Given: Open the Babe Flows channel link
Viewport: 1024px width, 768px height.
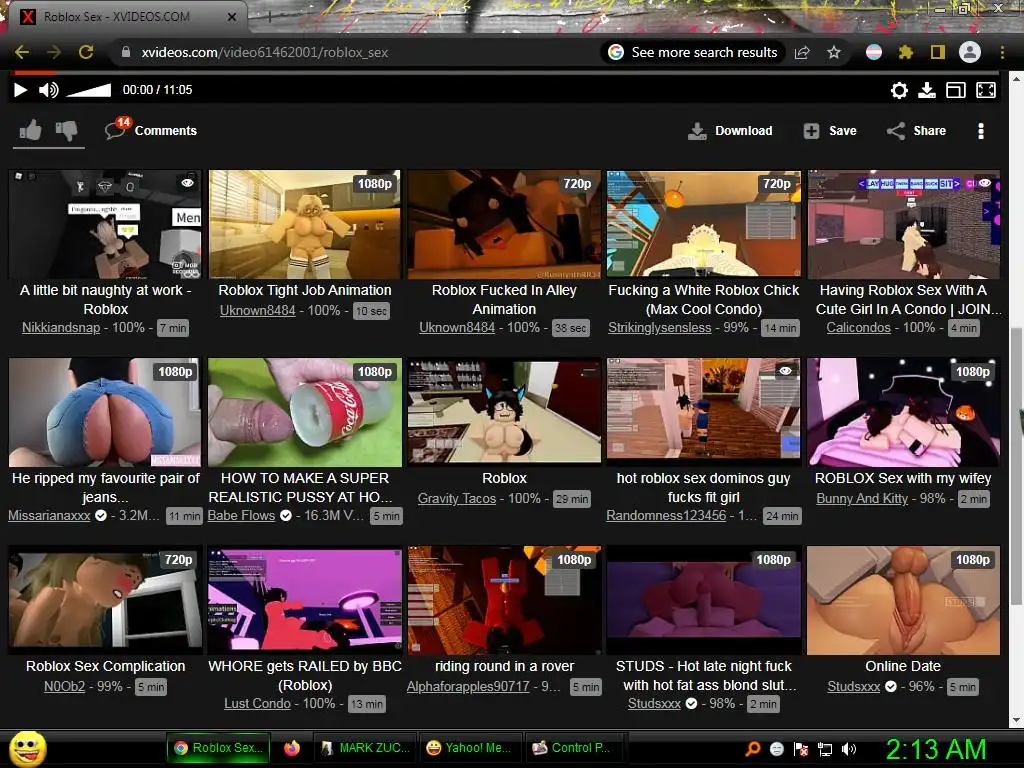Looking at the screenshot, I should 241,515.
